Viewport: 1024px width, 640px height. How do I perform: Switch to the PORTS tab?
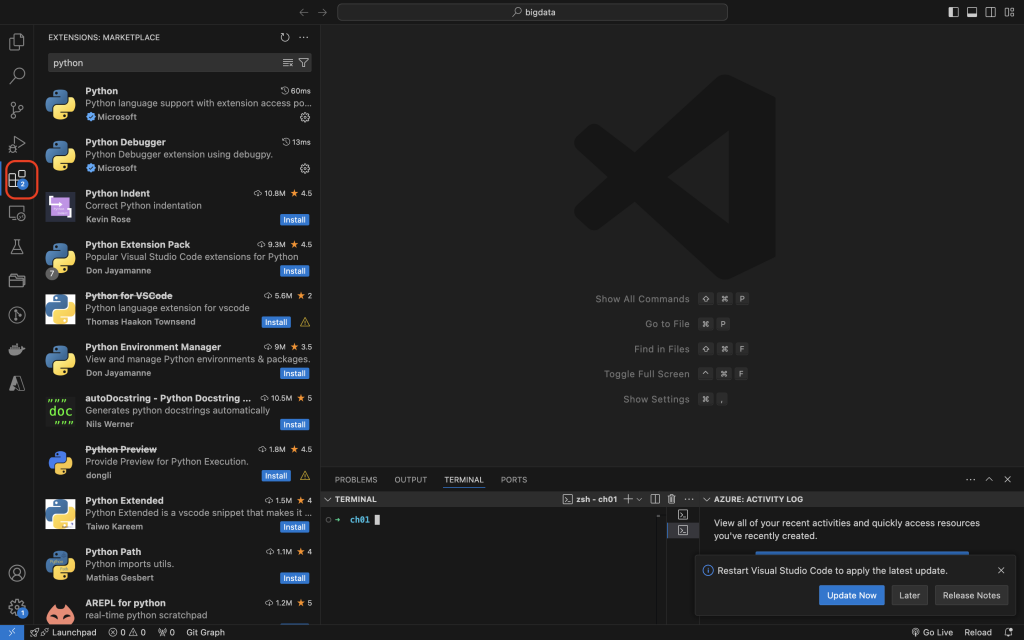tap(514, 479)
